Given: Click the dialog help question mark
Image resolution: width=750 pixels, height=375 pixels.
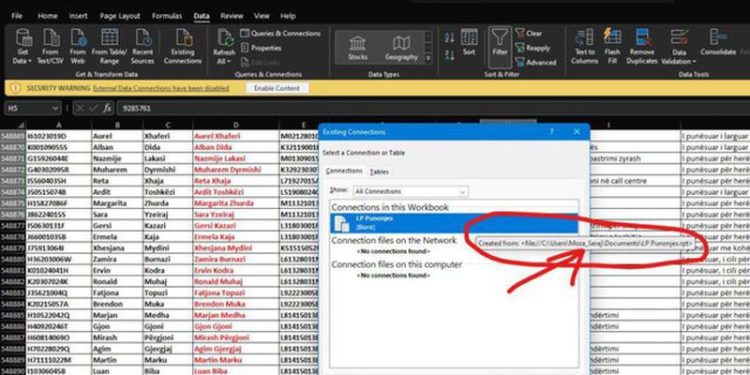Looking at the screenshot, I should coord(551,132).
